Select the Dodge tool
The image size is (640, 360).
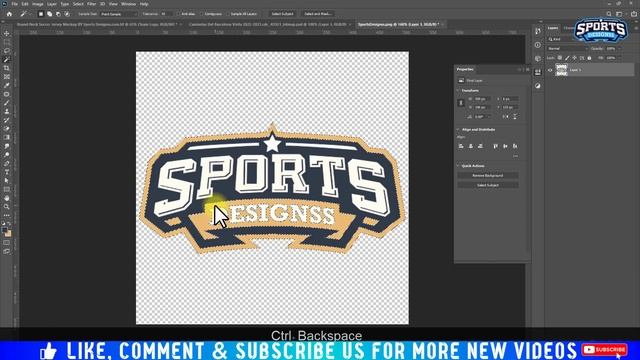point(7,155)
